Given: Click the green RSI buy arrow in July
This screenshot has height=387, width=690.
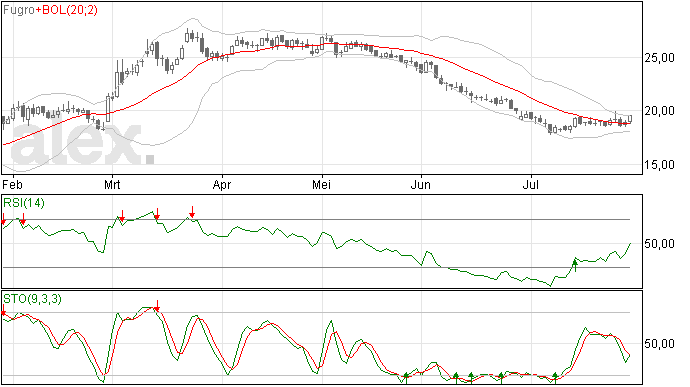Looking at the screenshot, I should coord(575,265).
